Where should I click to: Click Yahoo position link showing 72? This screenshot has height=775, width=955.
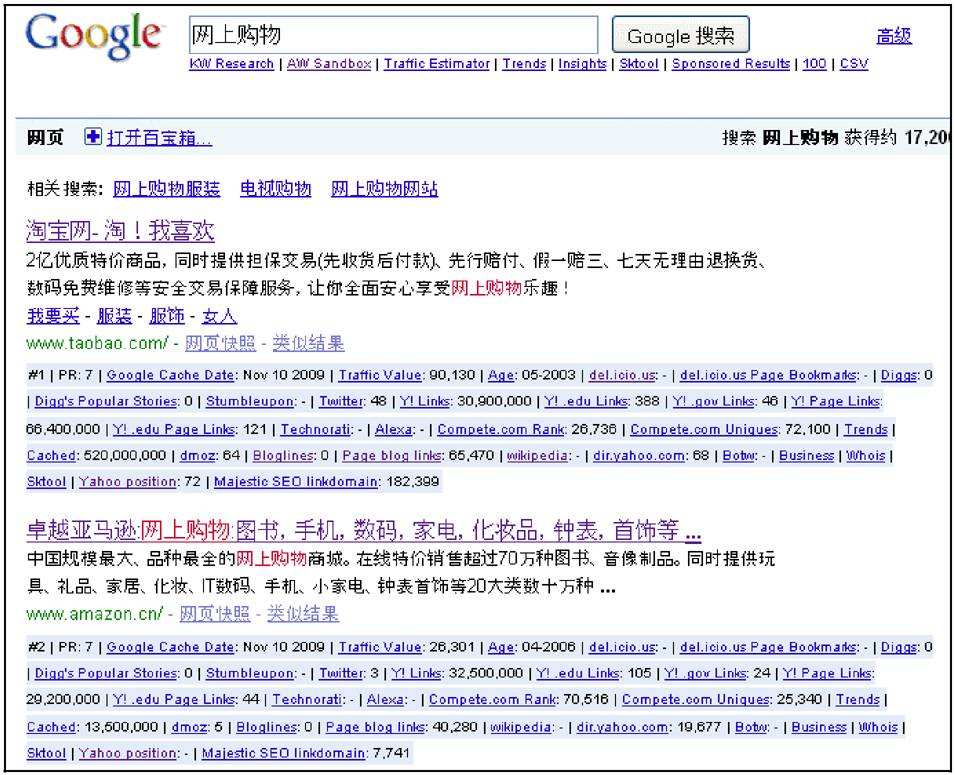[128, 482]
